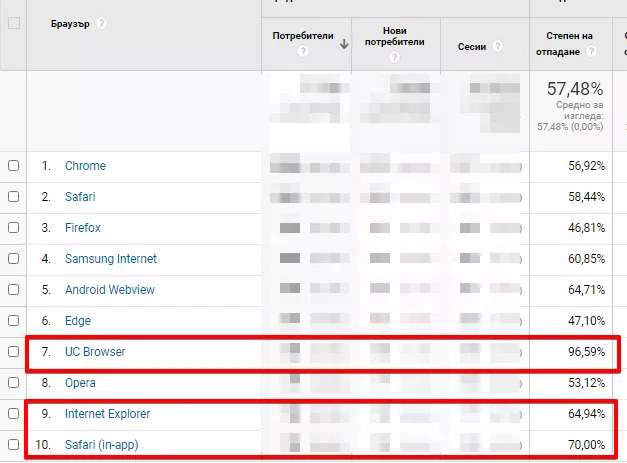Viewport: 627px width, 463px height.
Task: Open the Samsung Internet link
Action: point(111,259)
